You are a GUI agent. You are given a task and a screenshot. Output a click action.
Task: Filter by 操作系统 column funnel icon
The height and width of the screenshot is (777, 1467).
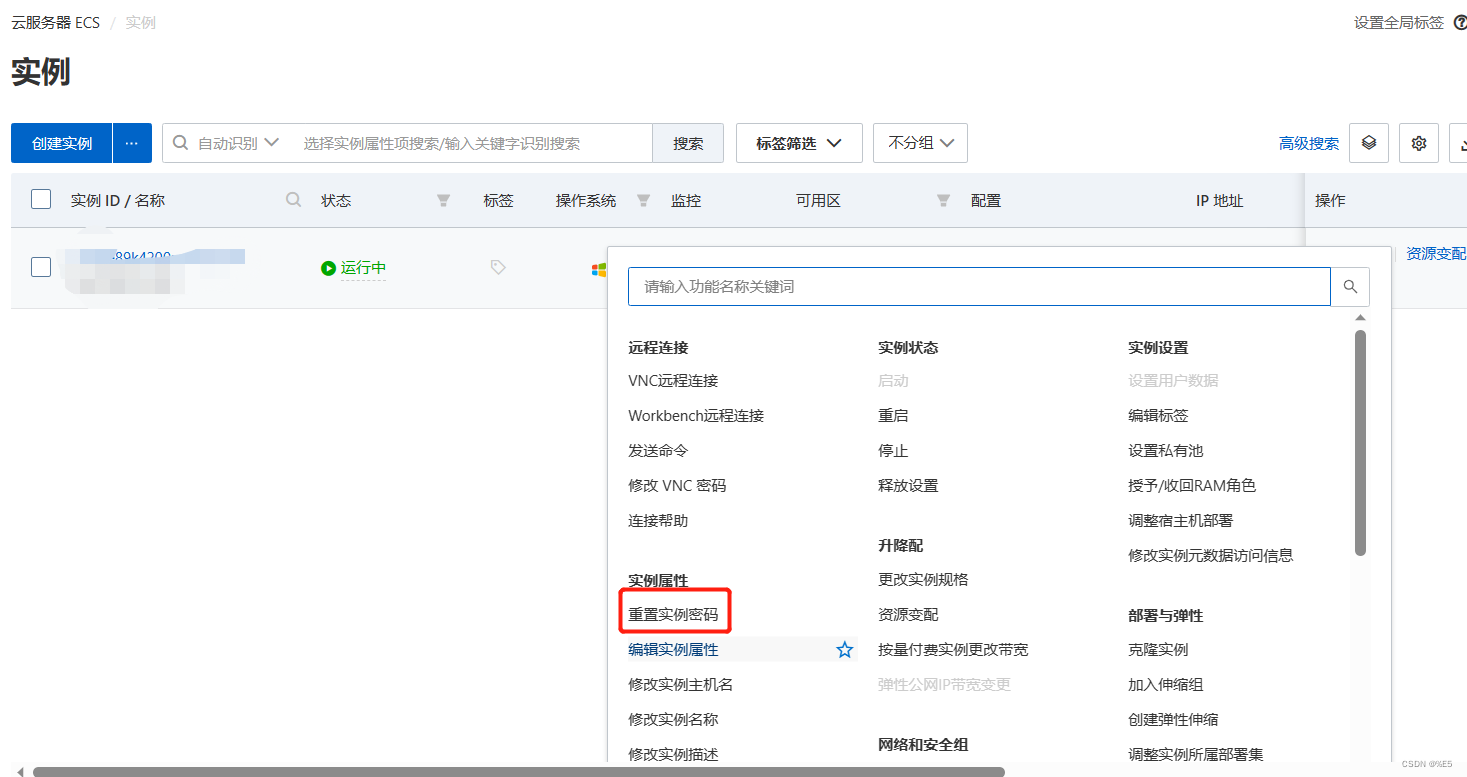[x=643, y=200]
